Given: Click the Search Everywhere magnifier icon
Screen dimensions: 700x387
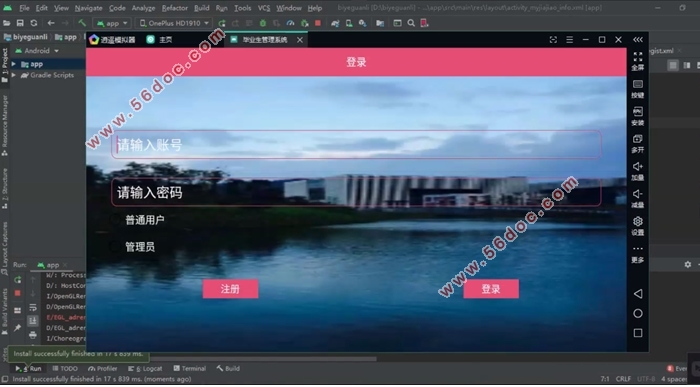Looking at the screenshot, I should (x=411, y=23).
